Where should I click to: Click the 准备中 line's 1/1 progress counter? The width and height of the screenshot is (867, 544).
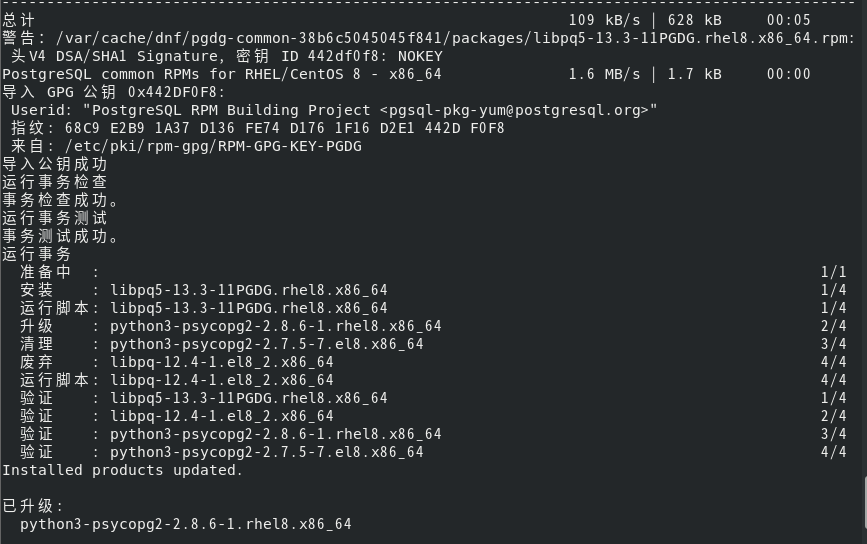[833, 272]
